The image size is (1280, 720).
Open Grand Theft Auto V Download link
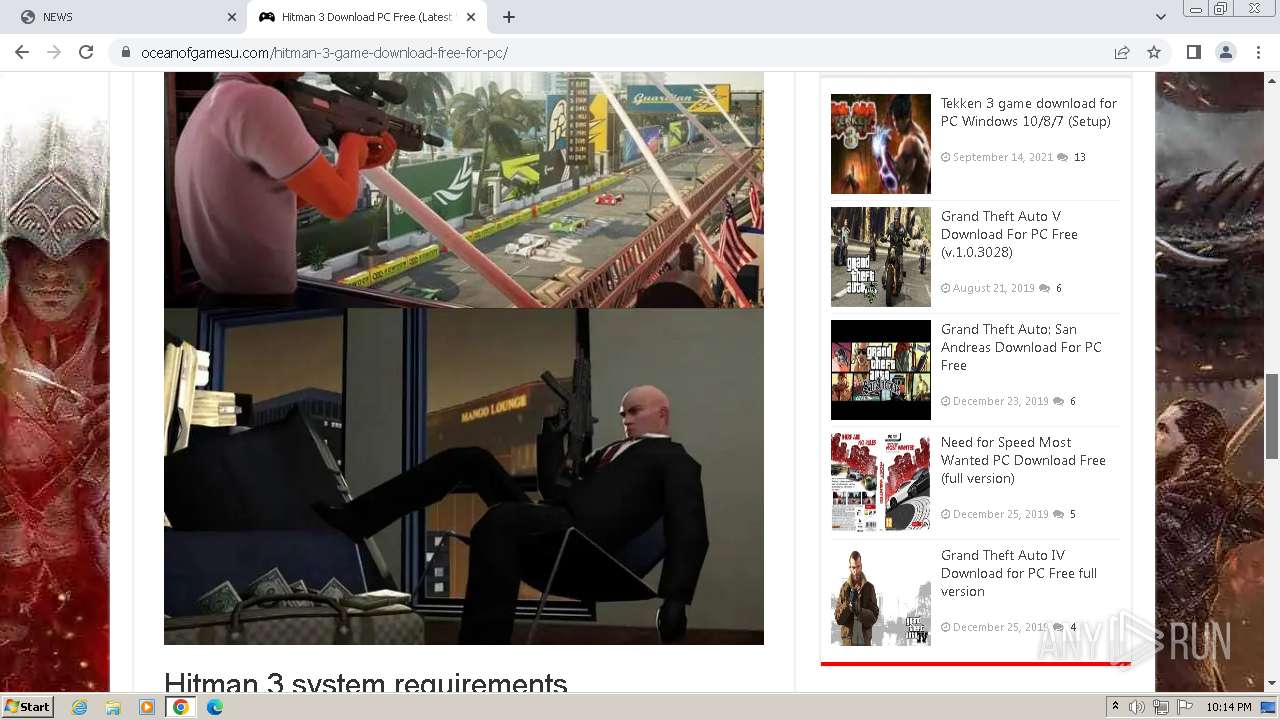tap(1010, 234)
